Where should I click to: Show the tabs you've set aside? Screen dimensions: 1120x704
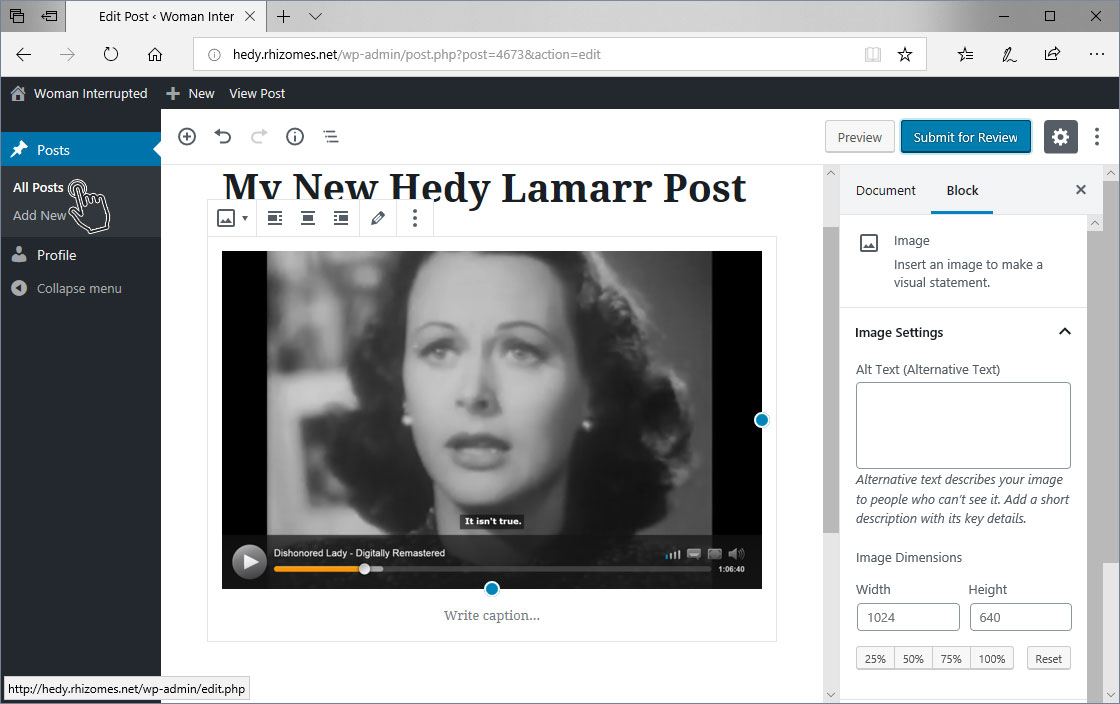17,16
